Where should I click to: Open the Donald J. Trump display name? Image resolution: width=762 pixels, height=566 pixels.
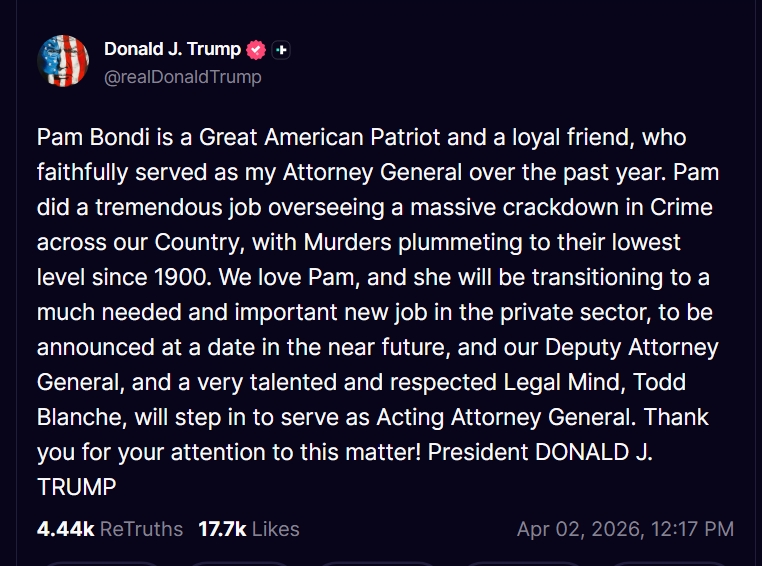(172, 49)
